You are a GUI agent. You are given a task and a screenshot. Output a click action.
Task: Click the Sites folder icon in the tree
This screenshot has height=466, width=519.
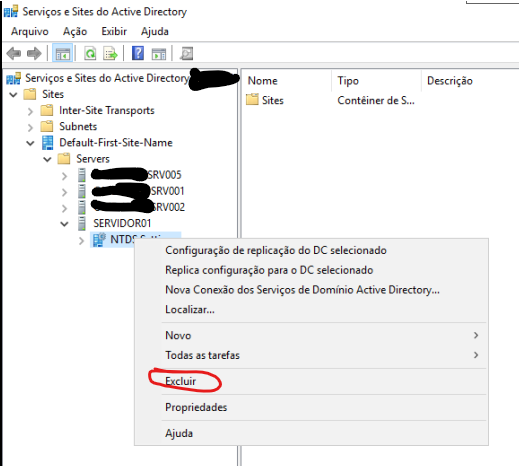[30, 94]
